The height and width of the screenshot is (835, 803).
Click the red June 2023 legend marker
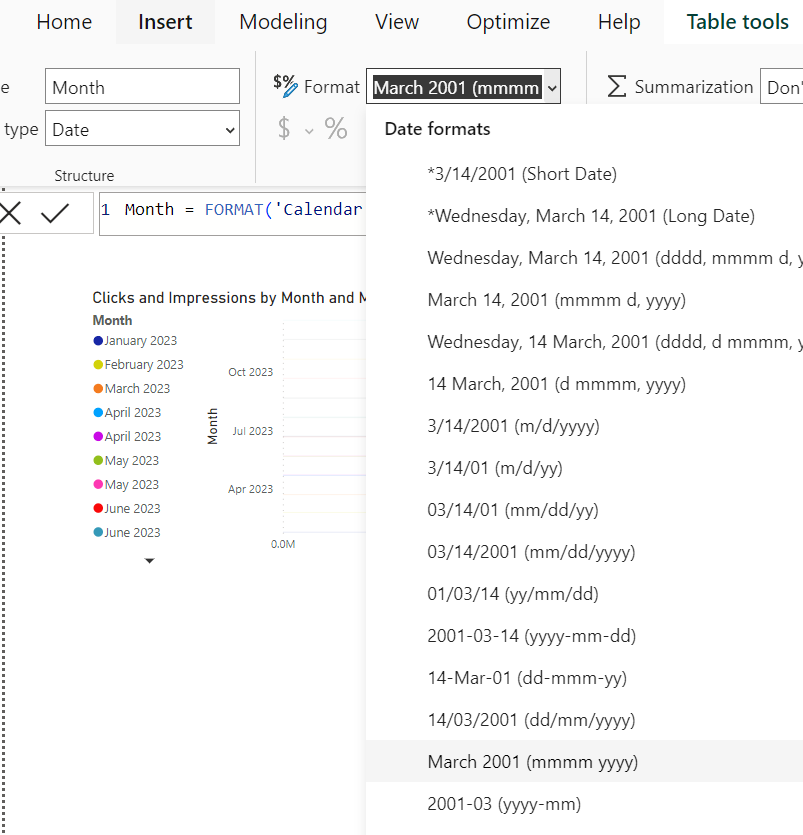[x=98, y=508]
